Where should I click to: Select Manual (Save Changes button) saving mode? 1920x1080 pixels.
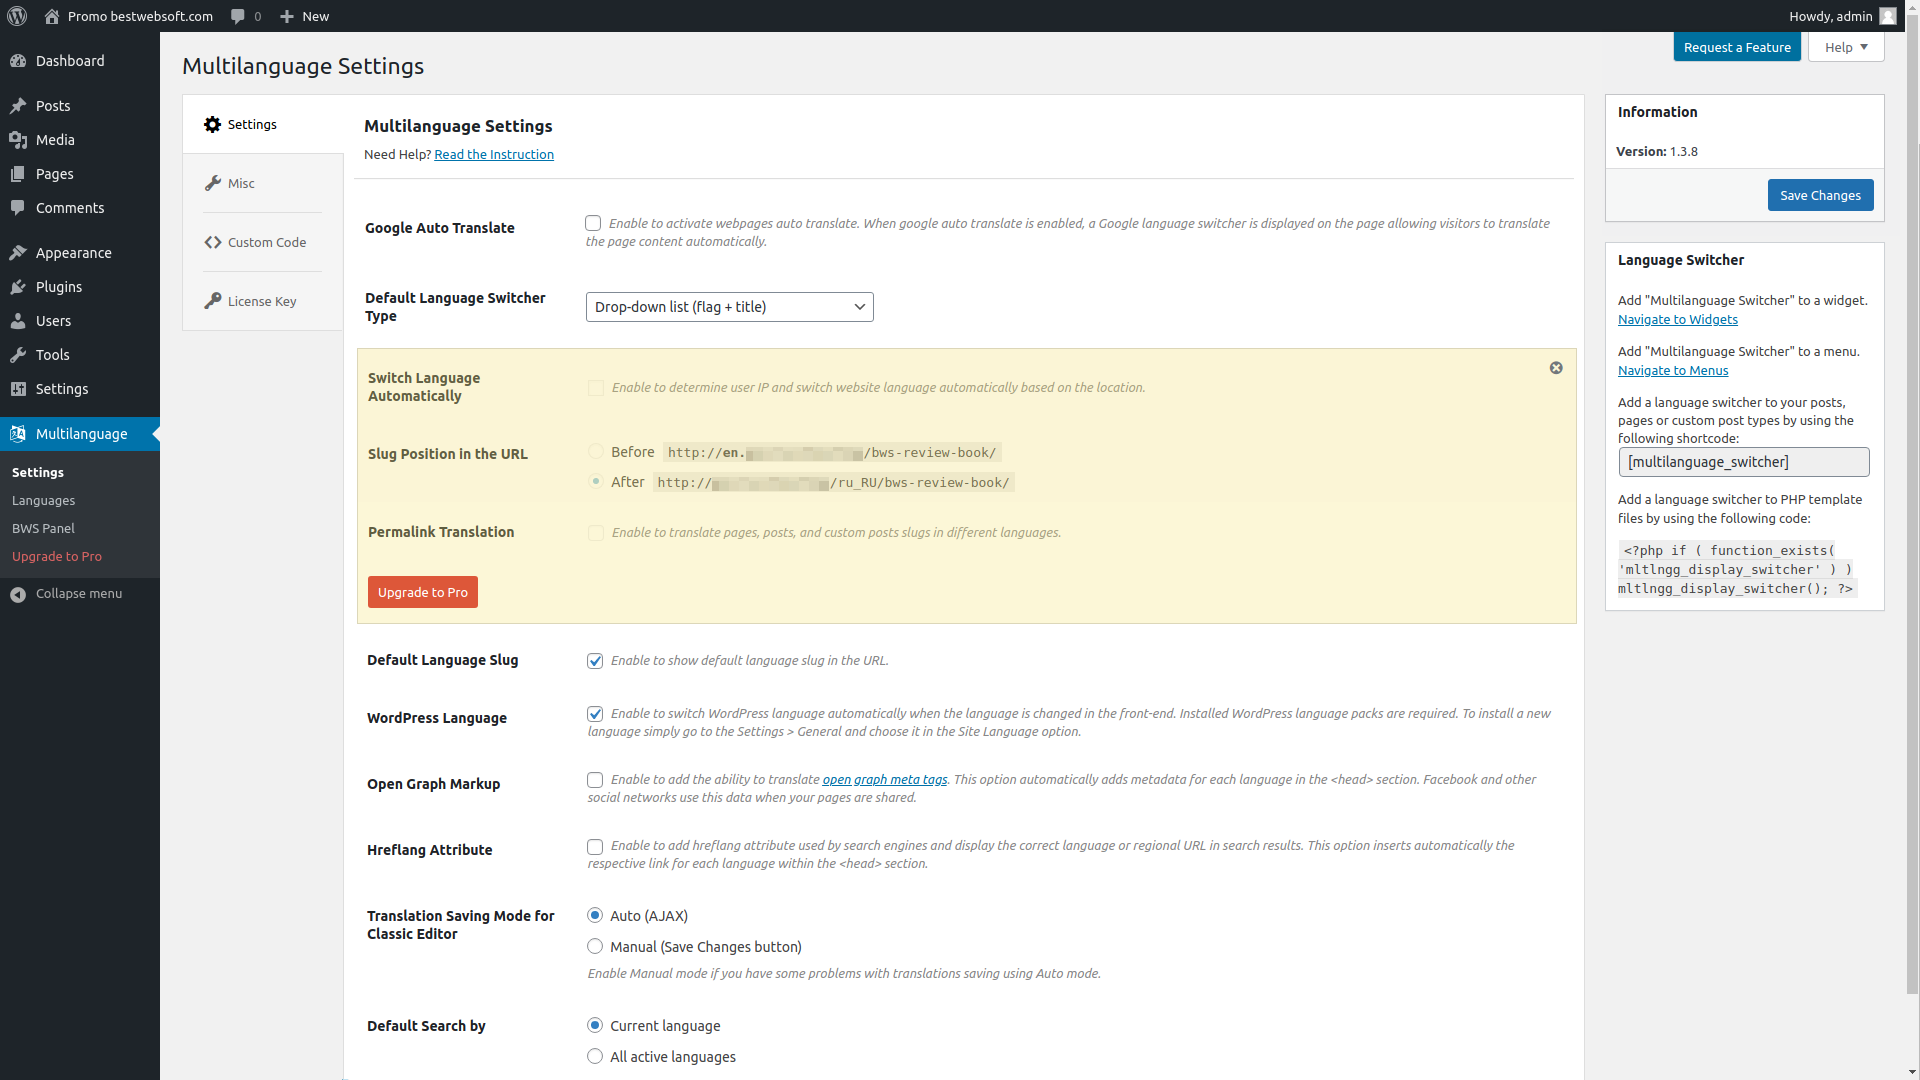click(x=595, y=946)
